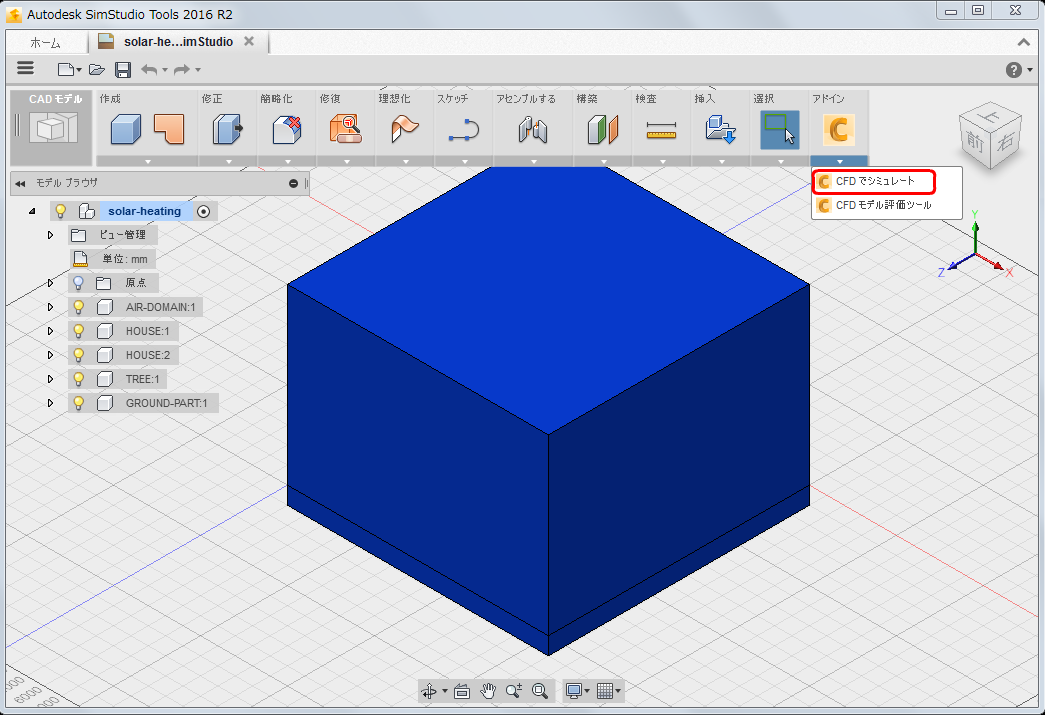Open the redo history dropdown arrow

pos(197,70)
